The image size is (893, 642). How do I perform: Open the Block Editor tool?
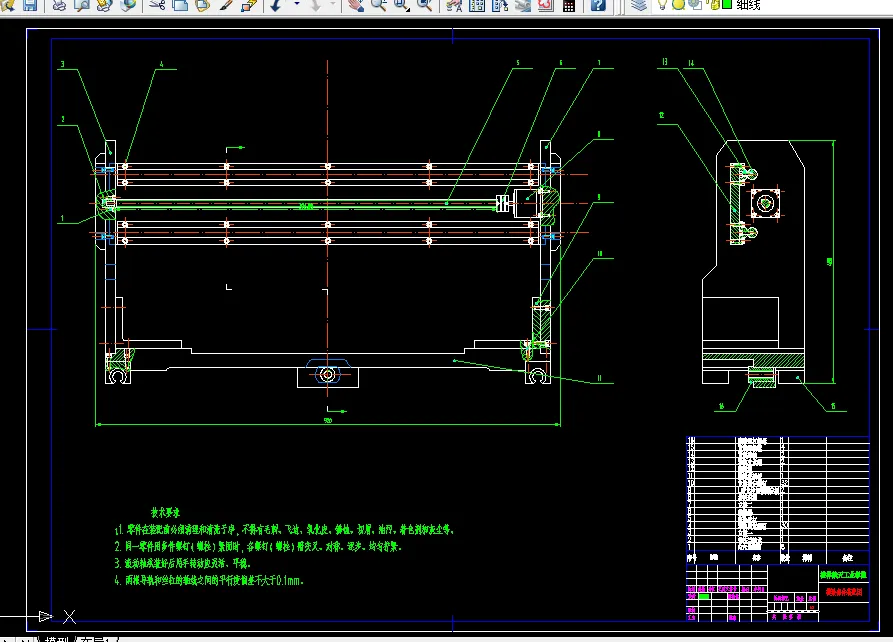(x=248, y=5)
